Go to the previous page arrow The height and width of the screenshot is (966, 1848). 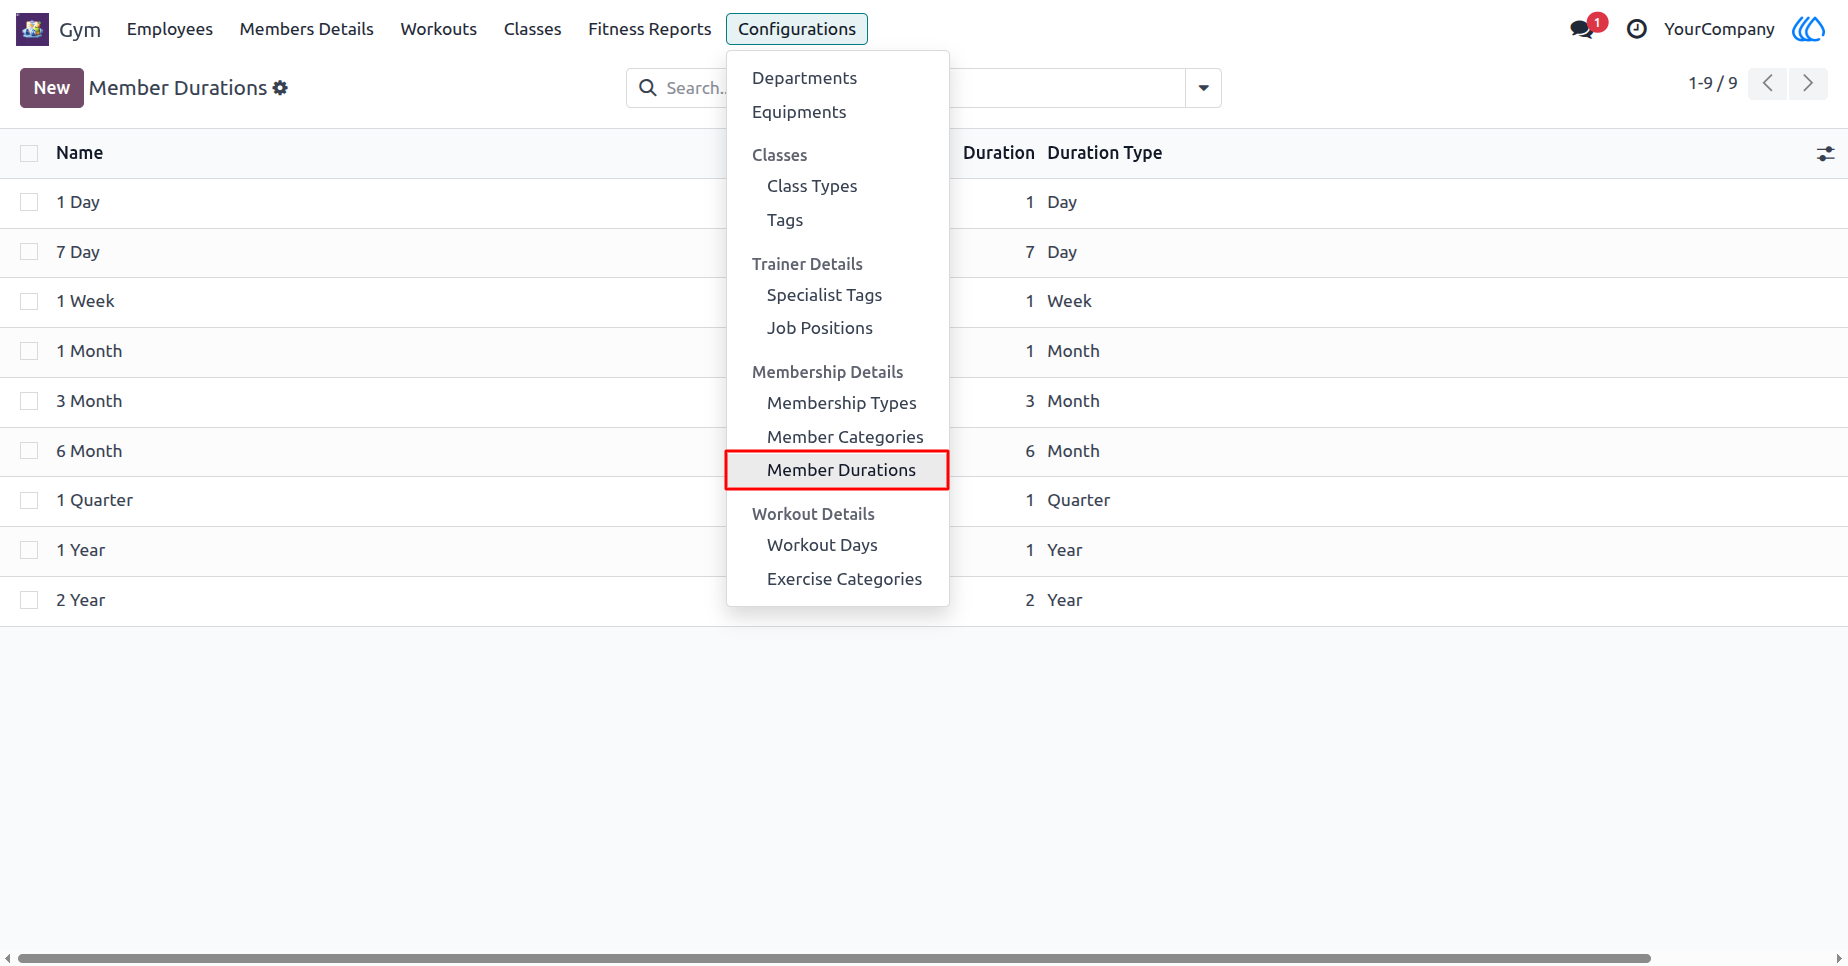click(x=1768, y=83)
